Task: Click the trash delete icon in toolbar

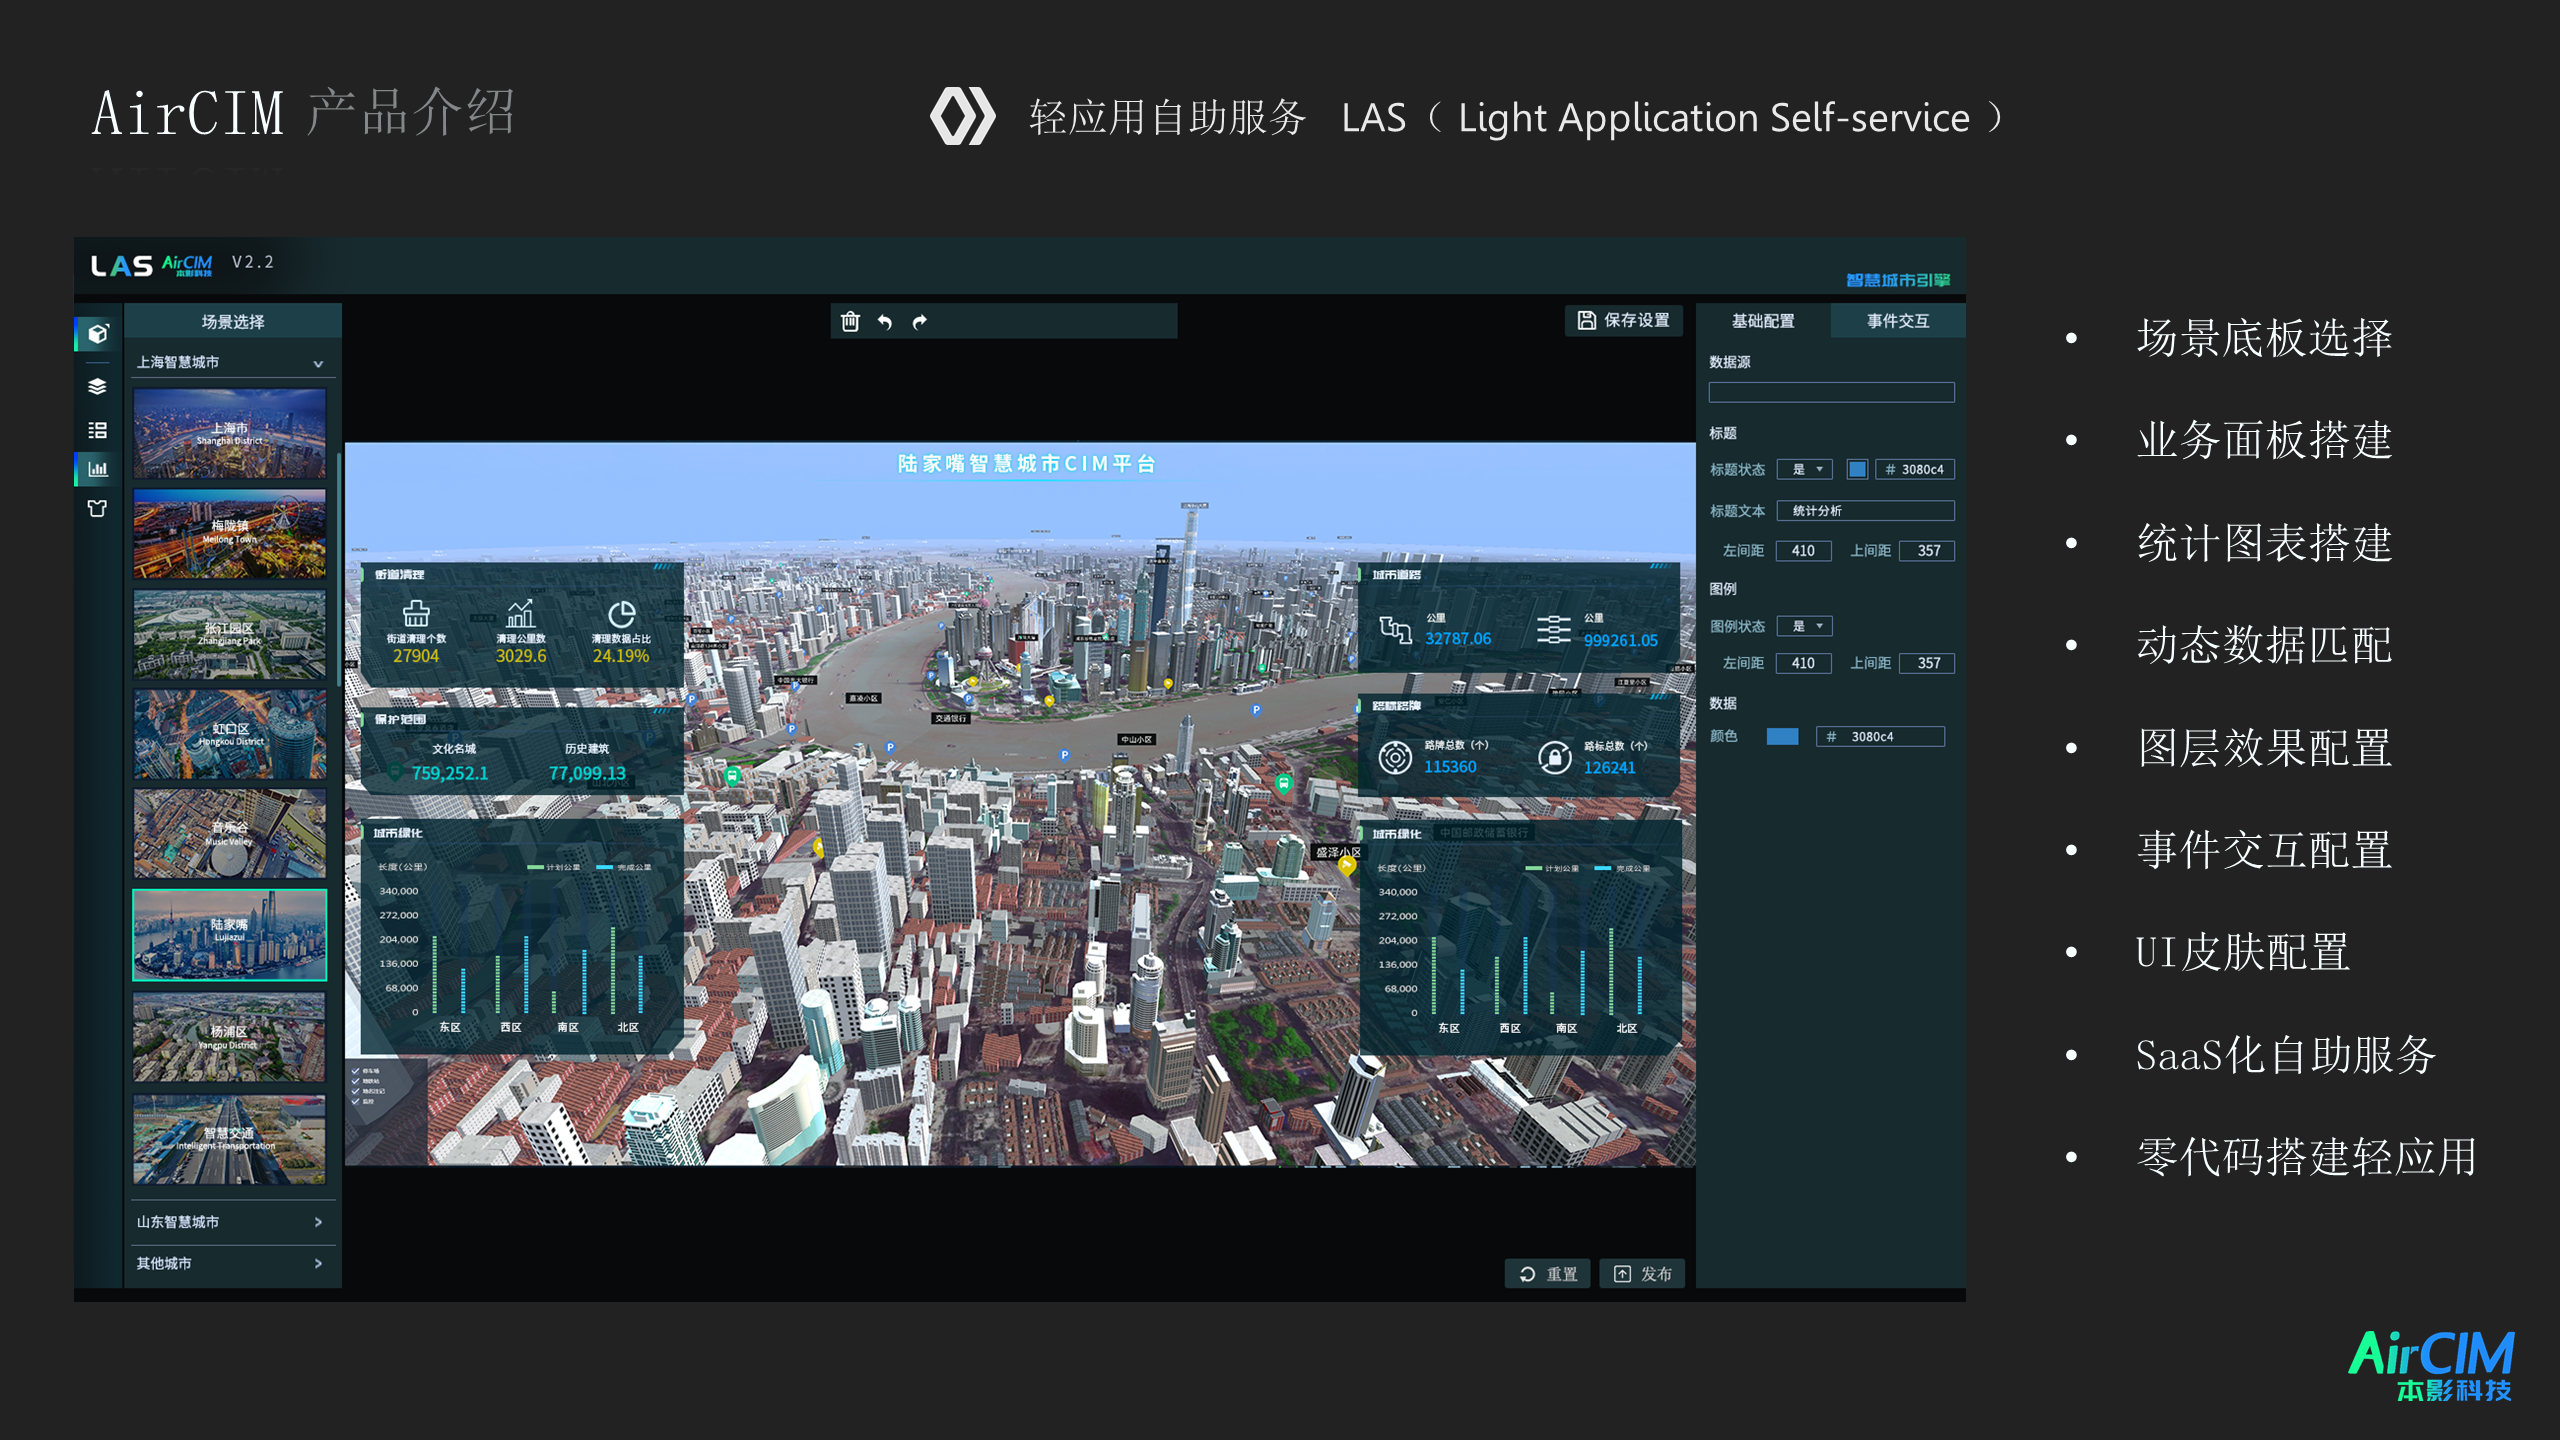Action: [x=850, y=321]
